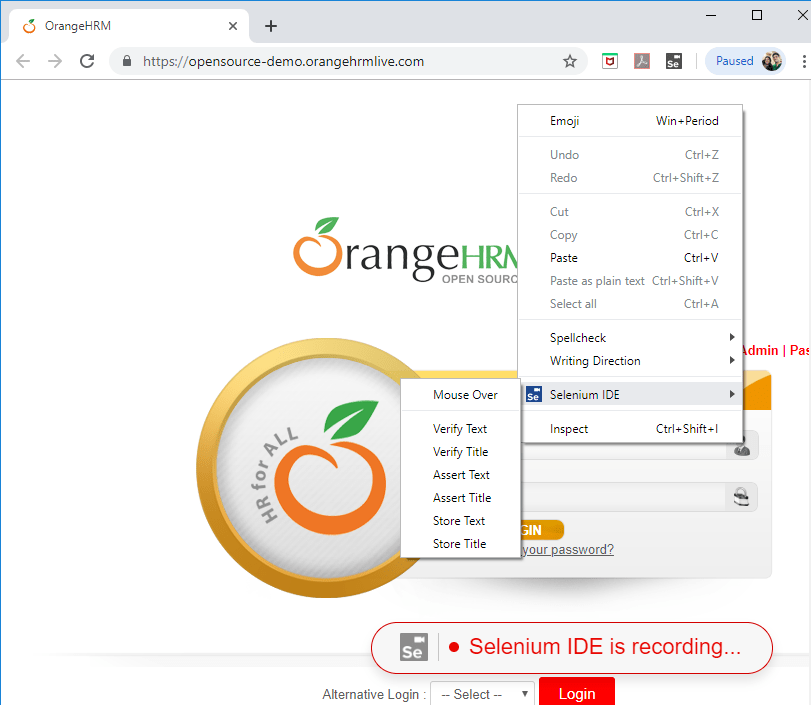The height and width of the screenshot is (705, 811).
Task: Click the padlock icon beside the password field
Action: point(741,497)
